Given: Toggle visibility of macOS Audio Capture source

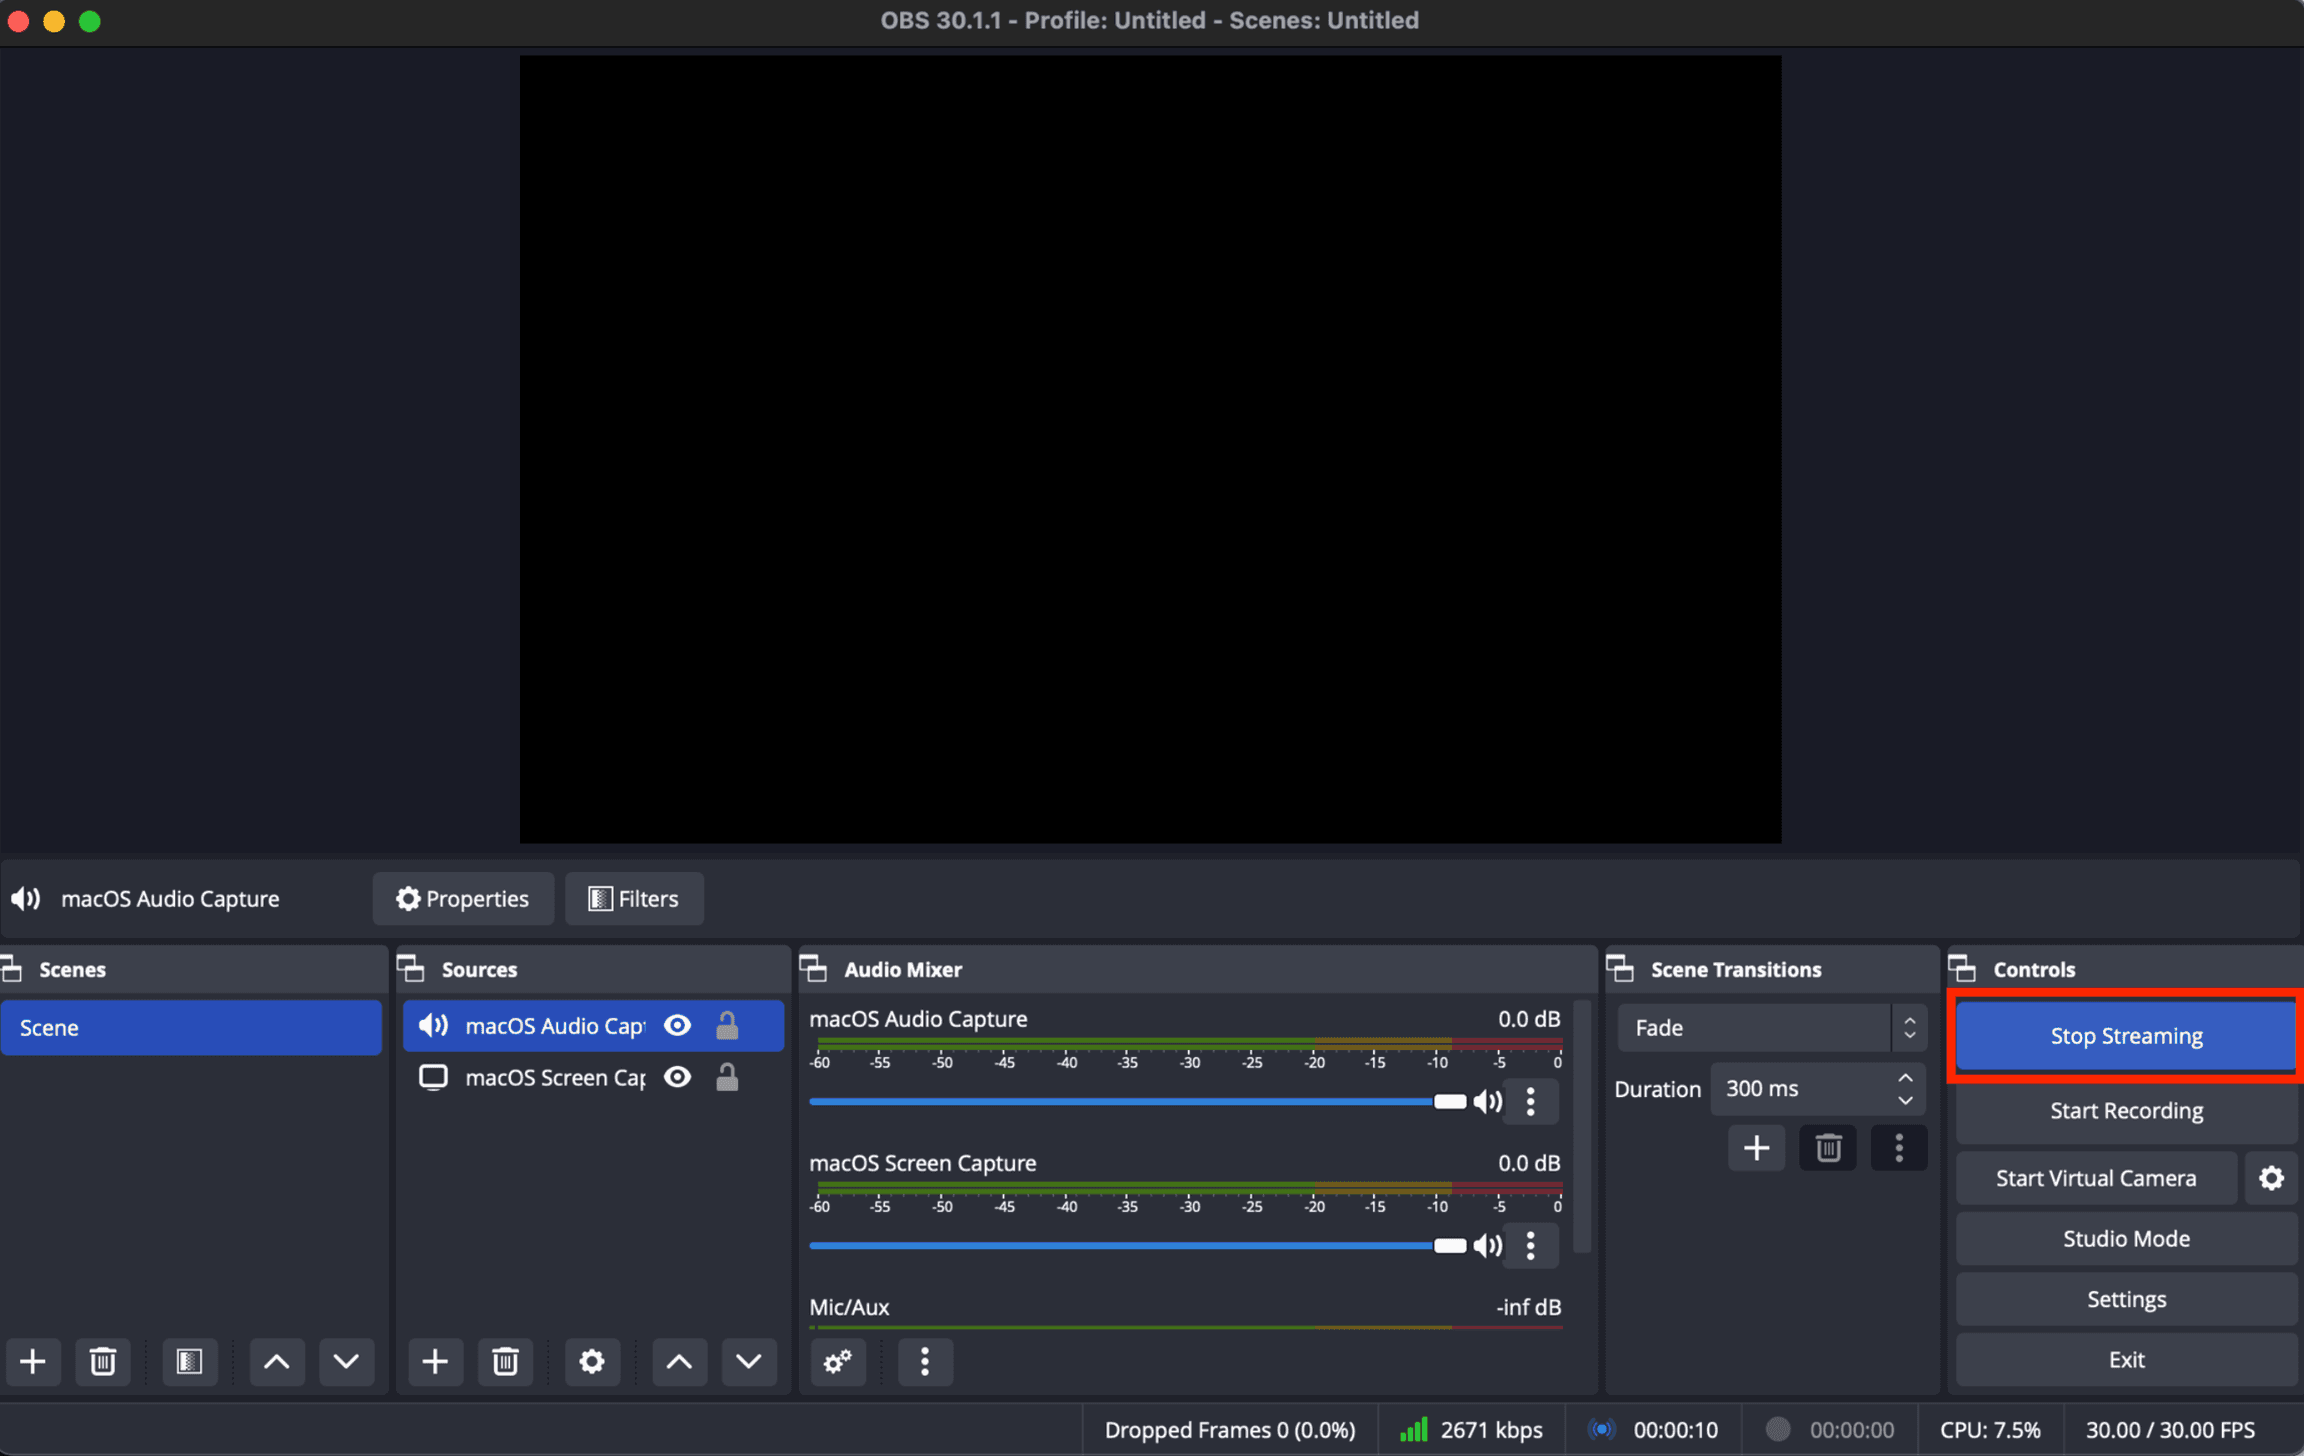Looking at the screenshot, I should [678, 1026].
